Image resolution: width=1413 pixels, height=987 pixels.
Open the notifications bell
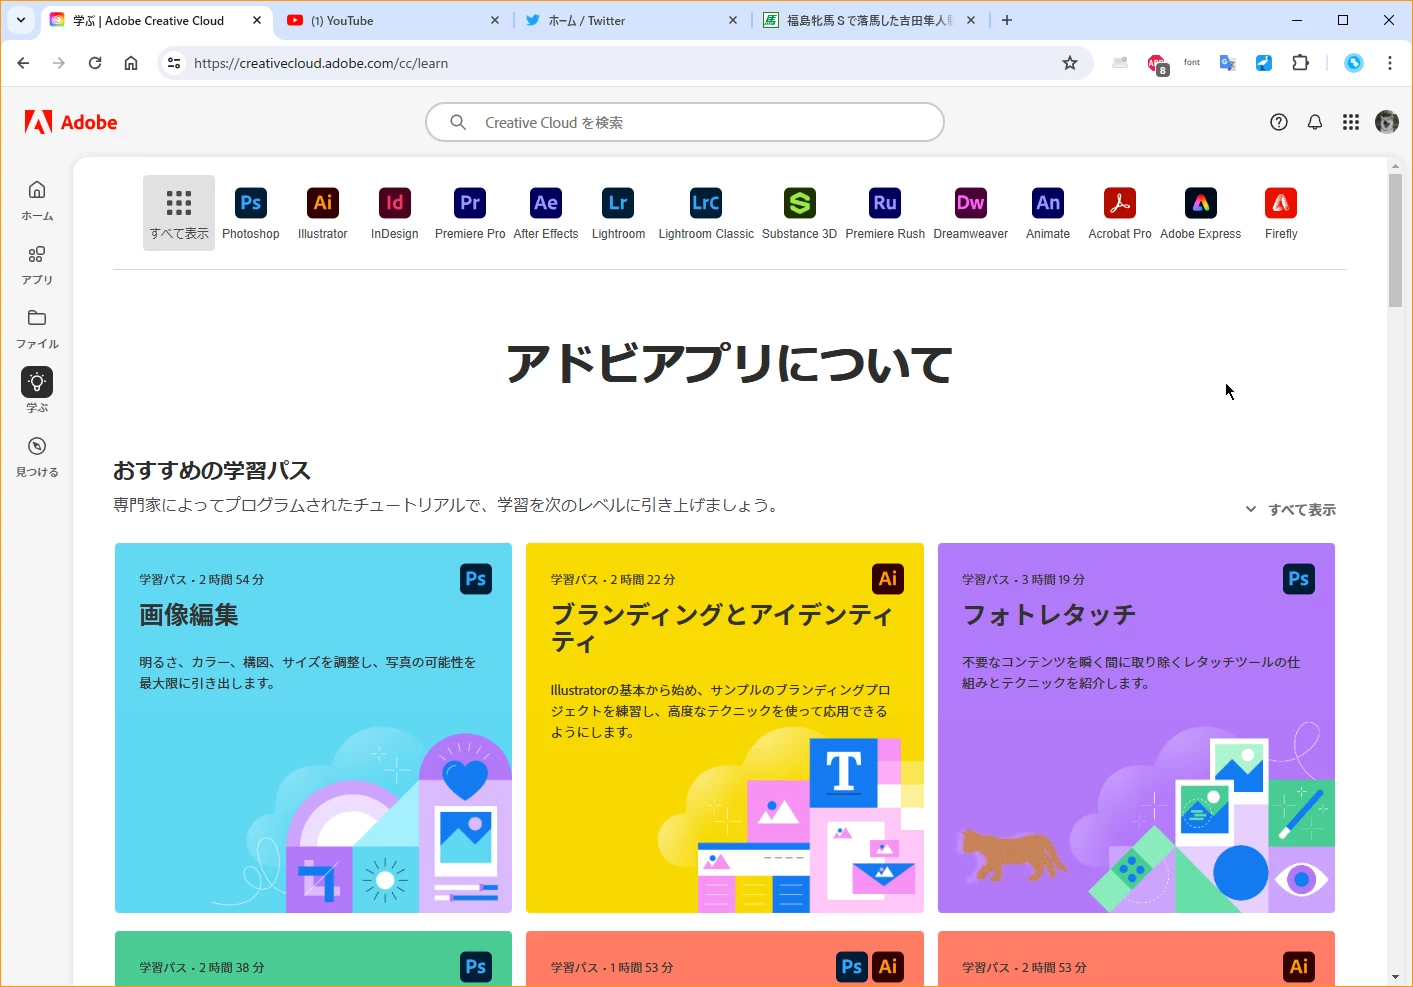coord(1315,122)
